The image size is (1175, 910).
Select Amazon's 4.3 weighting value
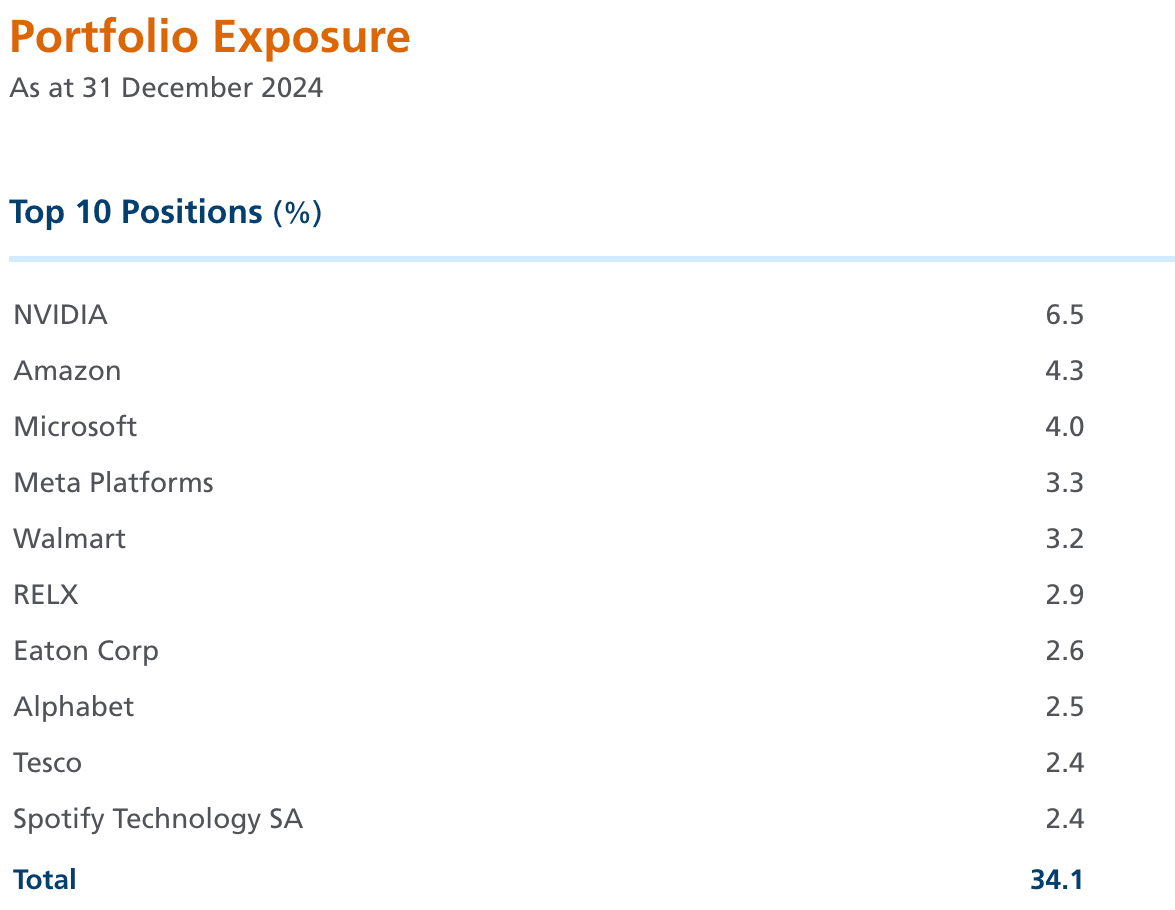coord(1064,371)
